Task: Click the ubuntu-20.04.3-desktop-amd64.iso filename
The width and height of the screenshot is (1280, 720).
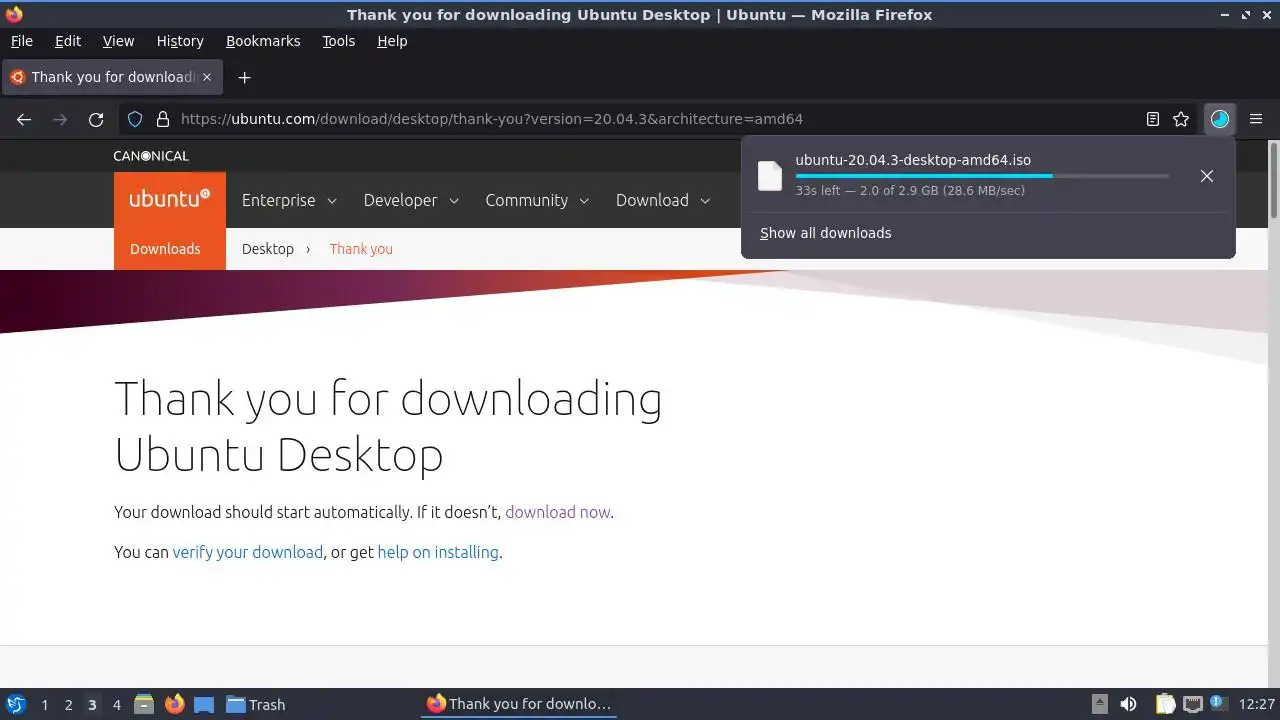Action: click(913, 160)
